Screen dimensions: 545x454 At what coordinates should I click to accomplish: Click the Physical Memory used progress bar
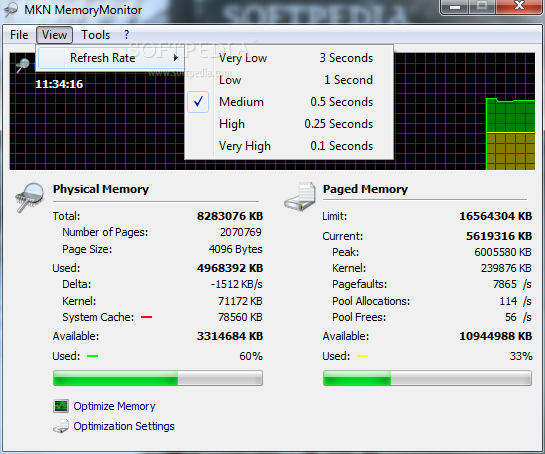[158, 378]
